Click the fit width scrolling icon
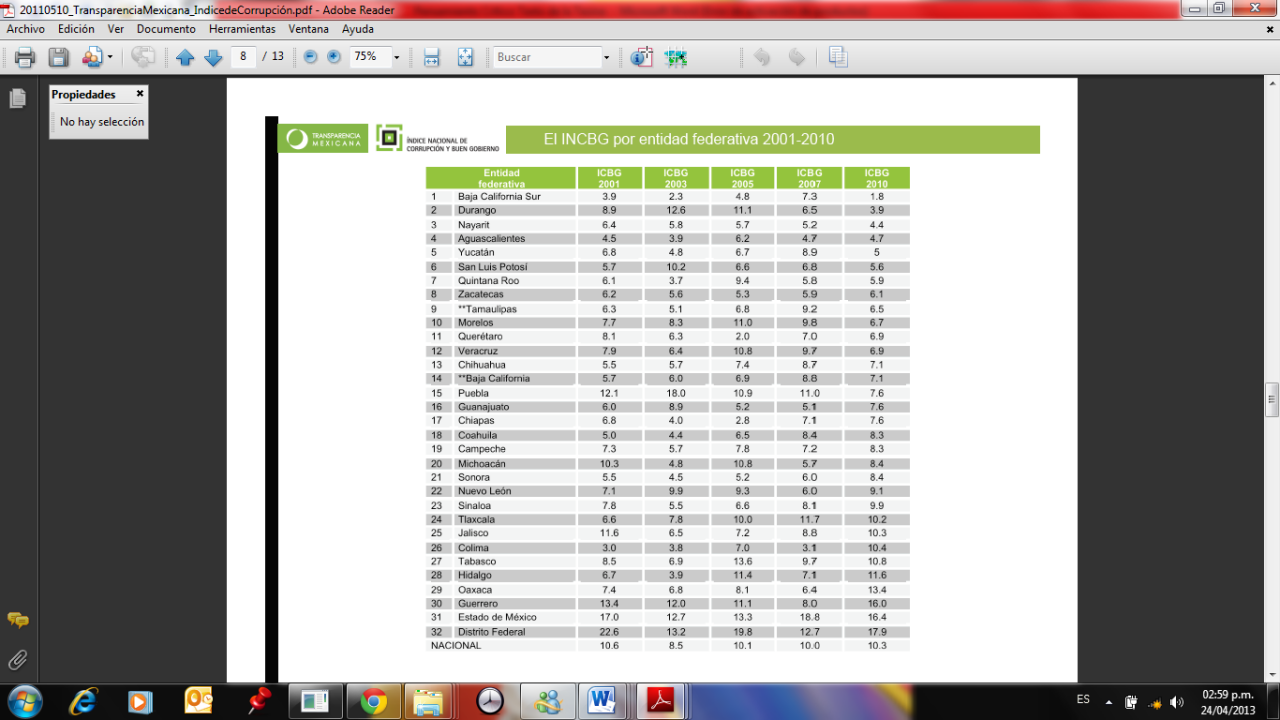 tap(431, 57)
